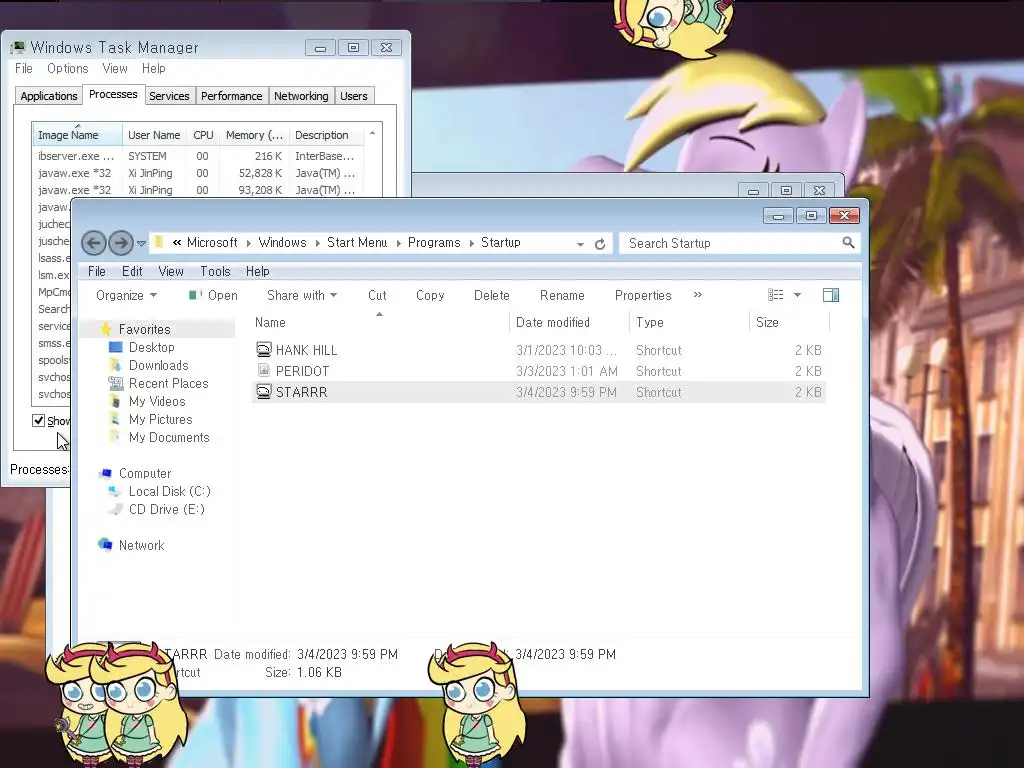
Task: Click Windows in the address breadcrumb
Action: pos(282,242)
